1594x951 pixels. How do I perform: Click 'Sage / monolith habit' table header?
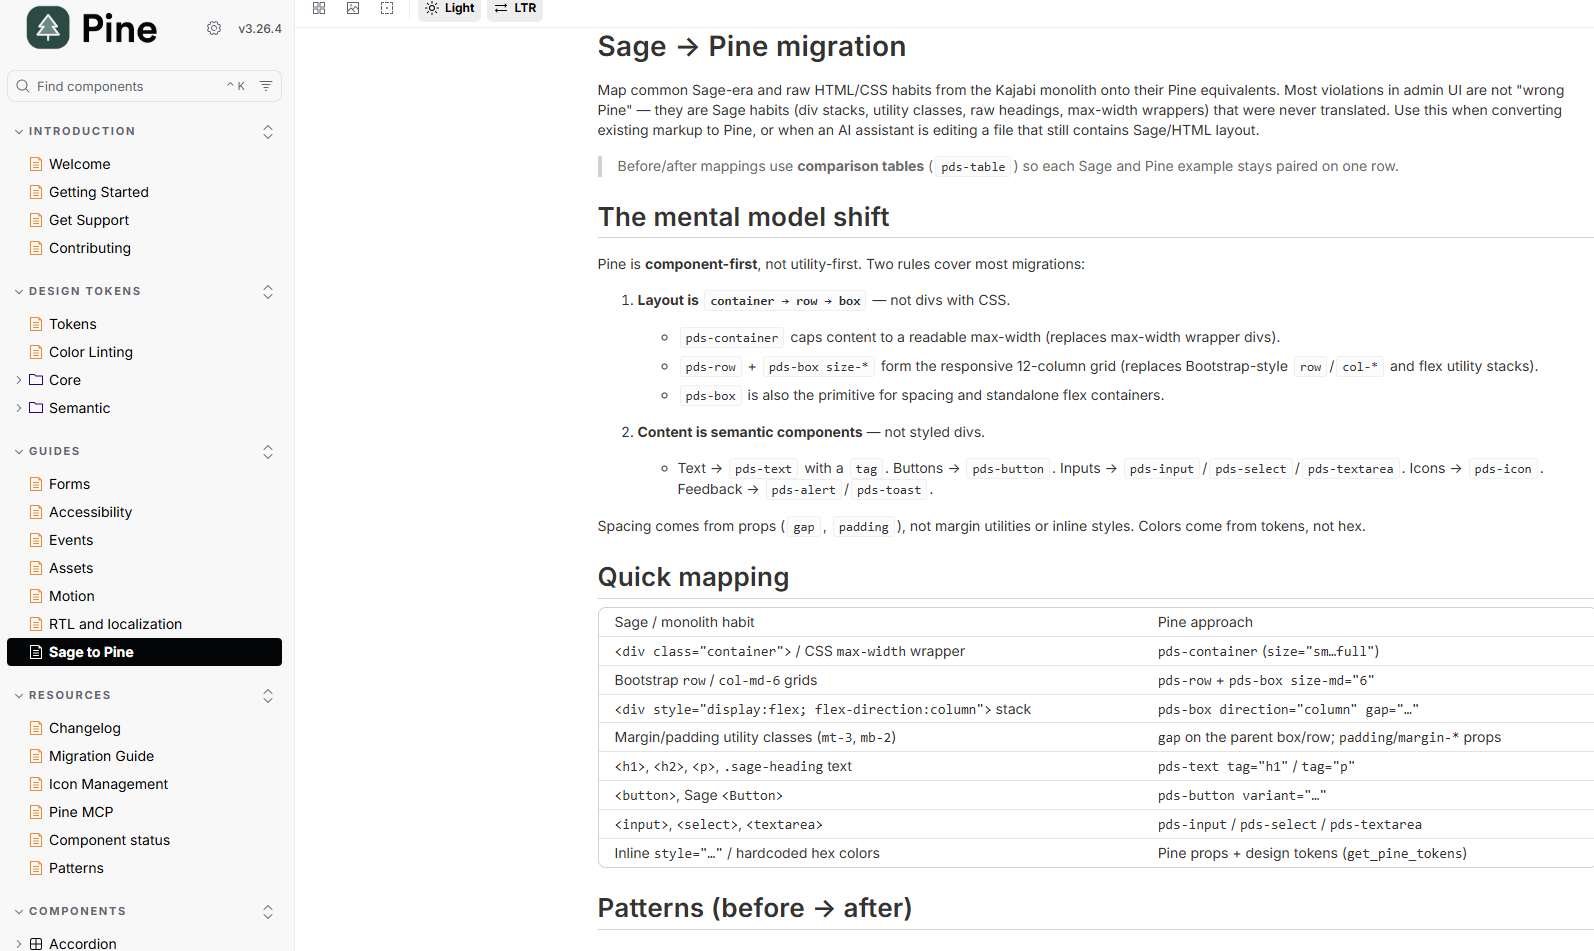click(684, 622)
